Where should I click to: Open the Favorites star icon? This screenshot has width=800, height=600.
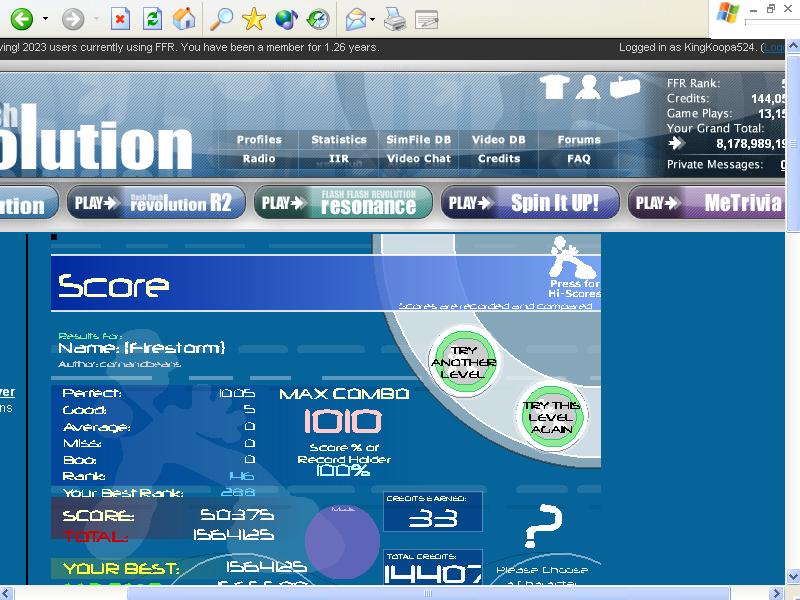(x=254, y=19)
